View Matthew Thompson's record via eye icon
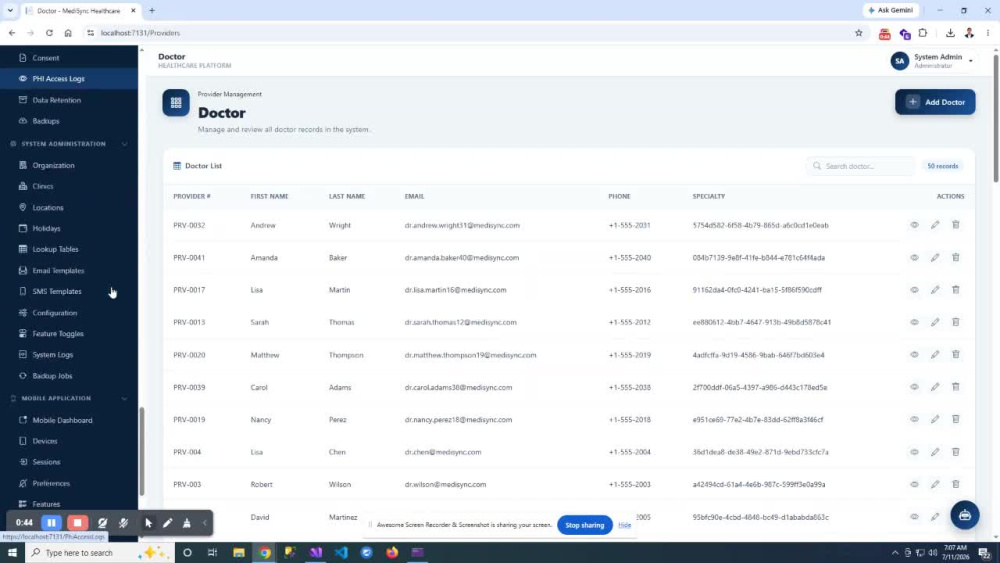1000x563 pixels. (x=915, y=355)
